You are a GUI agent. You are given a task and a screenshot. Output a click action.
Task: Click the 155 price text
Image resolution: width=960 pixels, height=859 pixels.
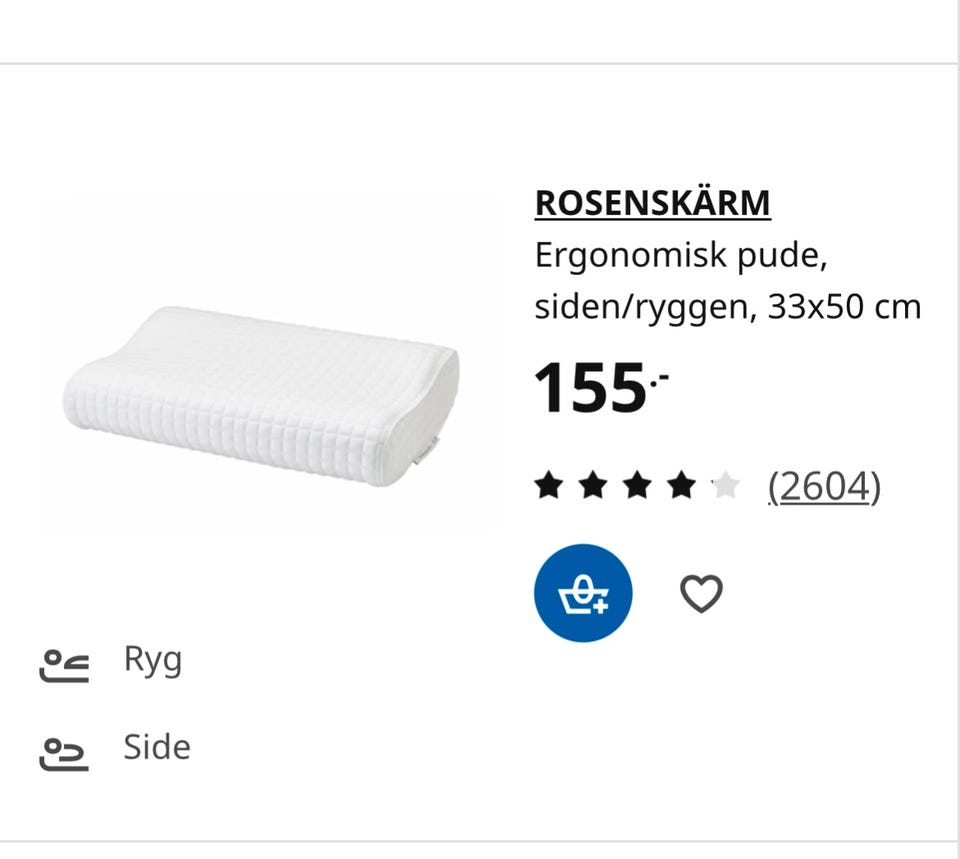[x=589, y=388]
